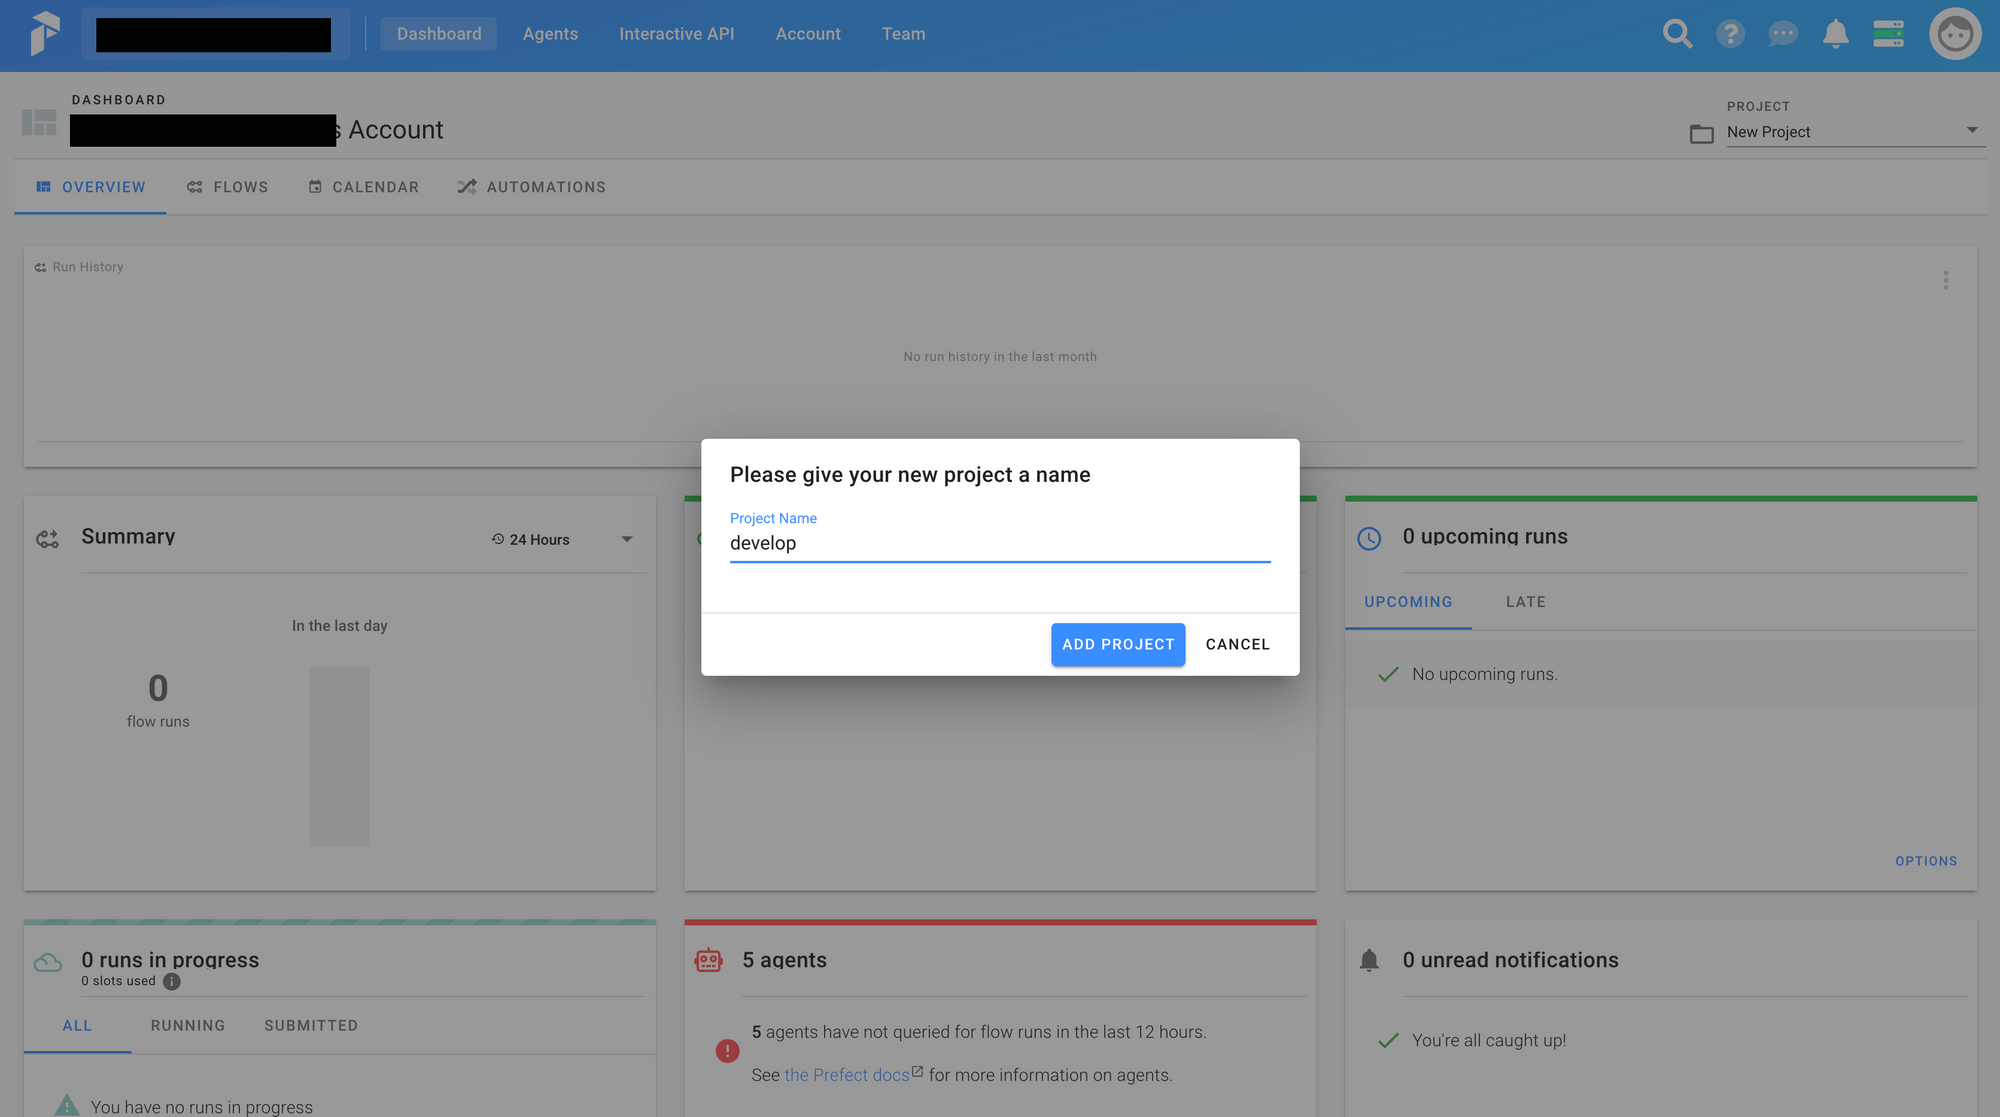Click the info icon next to slots used

[171, 981]
